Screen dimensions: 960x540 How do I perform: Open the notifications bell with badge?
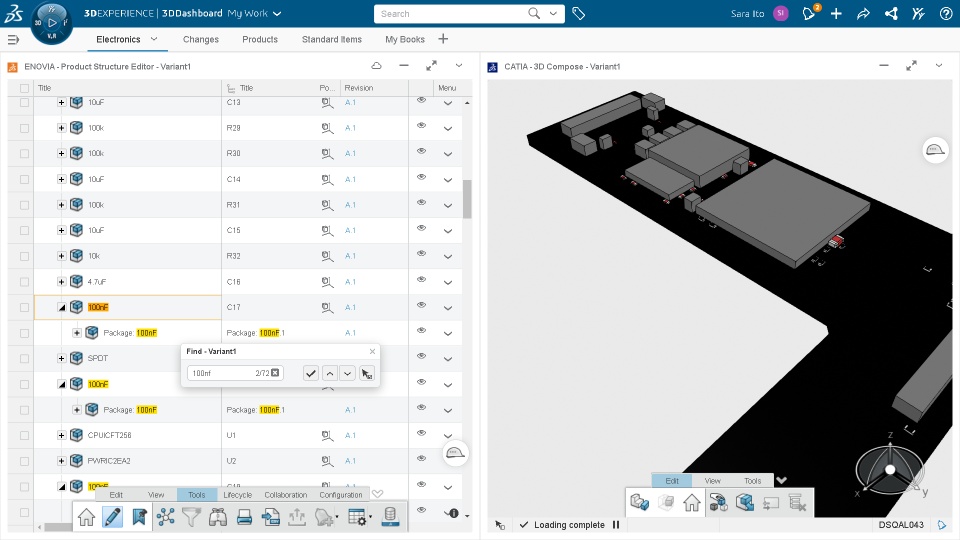[x=809, y=13]
